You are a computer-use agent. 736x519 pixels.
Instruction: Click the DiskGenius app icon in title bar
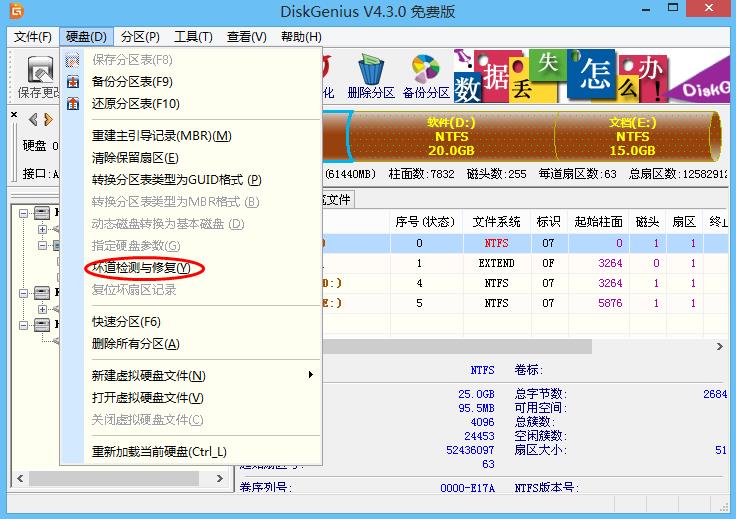tap(16, 10)
